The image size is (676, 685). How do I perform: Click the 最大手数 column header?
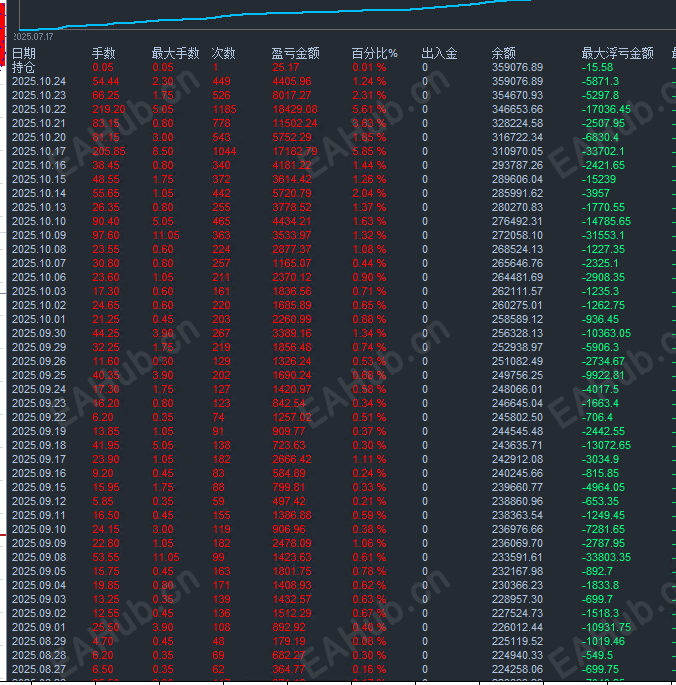175,54
